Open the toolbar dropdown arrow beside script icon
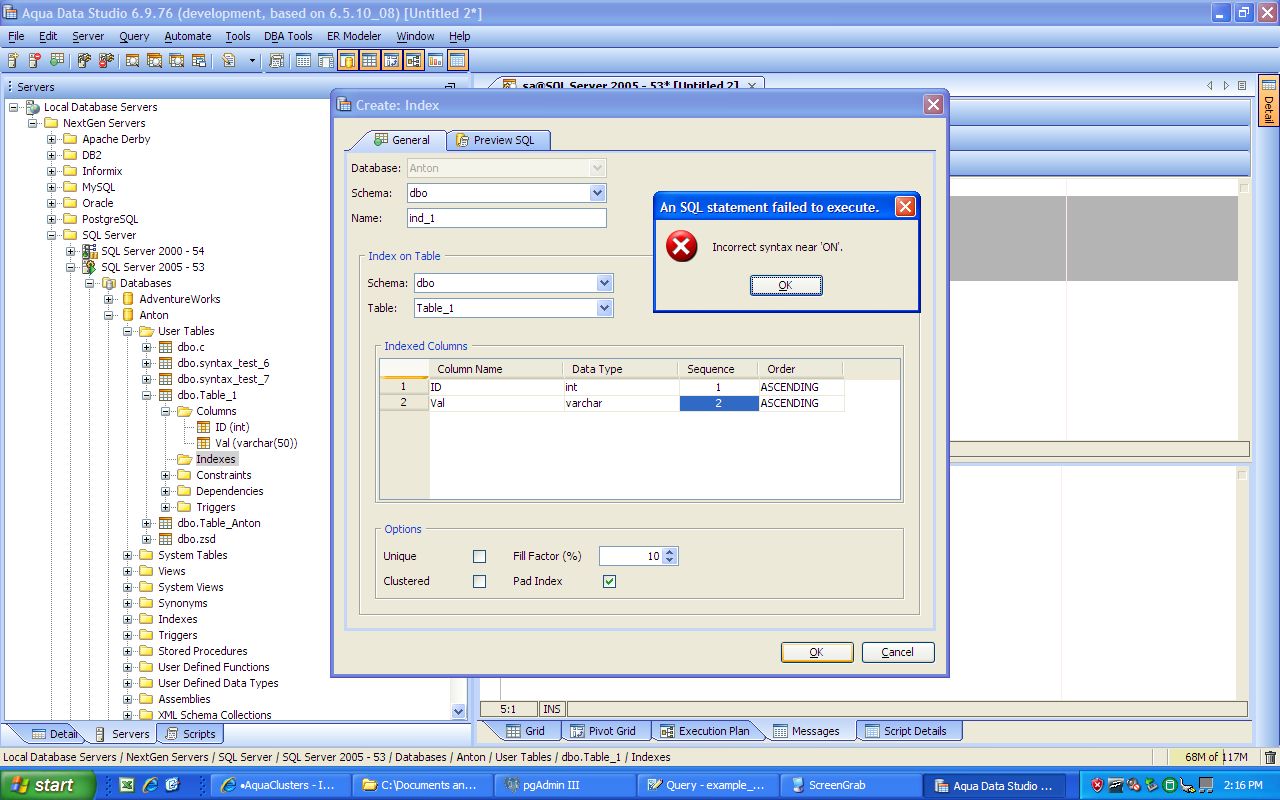The width and height of the screenshot is (1280, 800). (x=252, y=61)
